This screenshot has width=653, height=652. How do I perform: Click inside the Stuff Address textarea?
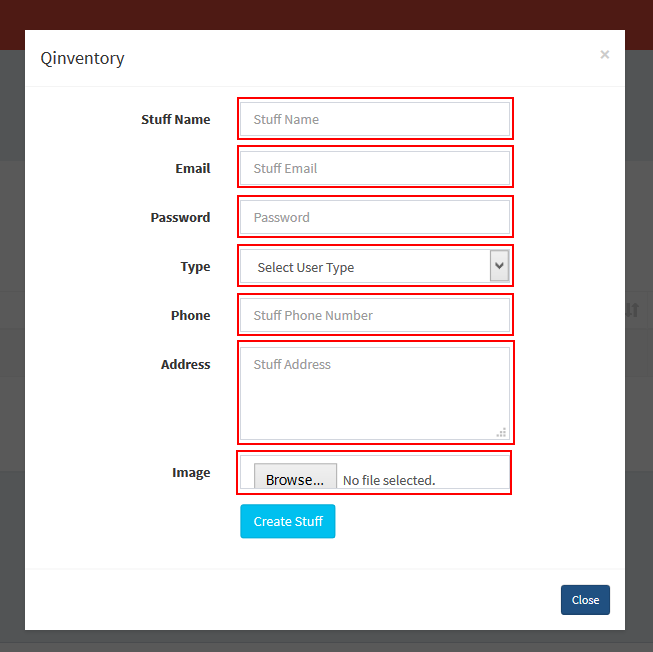point(375,393)
